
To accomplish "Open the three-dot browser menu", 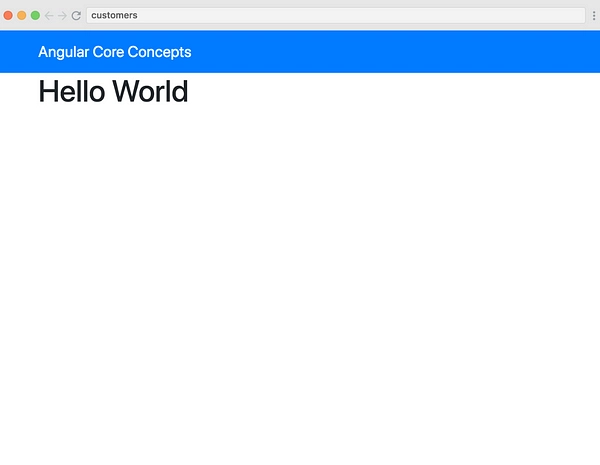I will pos(593,16).
